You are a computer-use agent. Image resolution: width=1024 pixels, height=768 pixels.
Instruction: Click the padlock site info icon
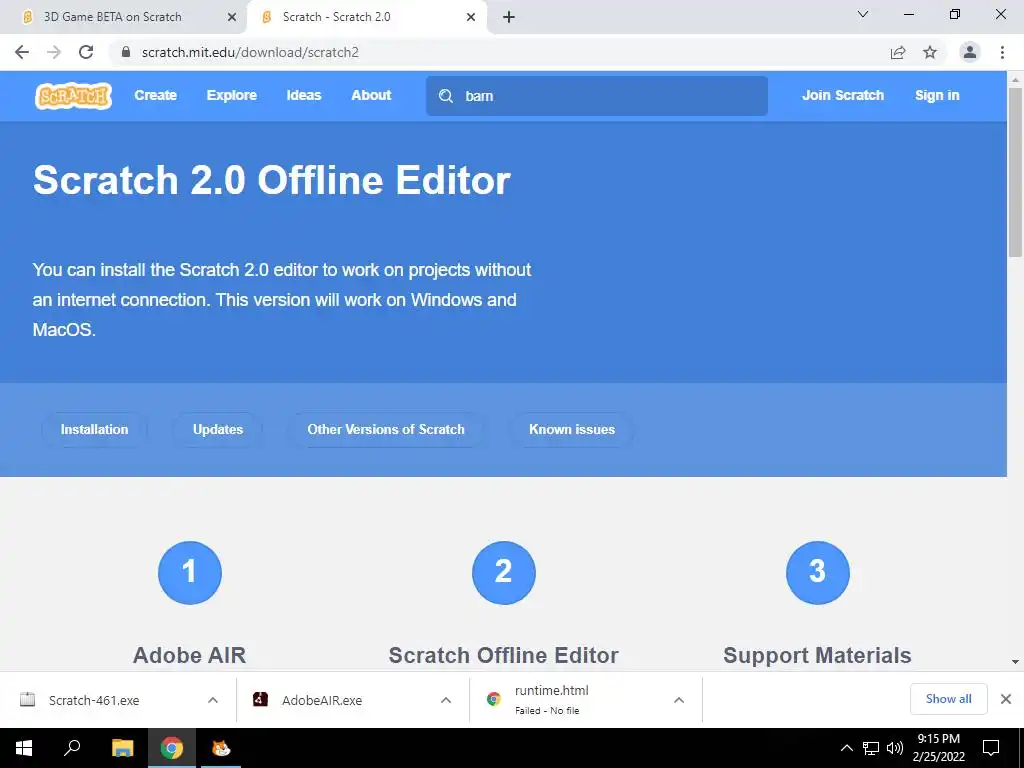click(126, 52)
